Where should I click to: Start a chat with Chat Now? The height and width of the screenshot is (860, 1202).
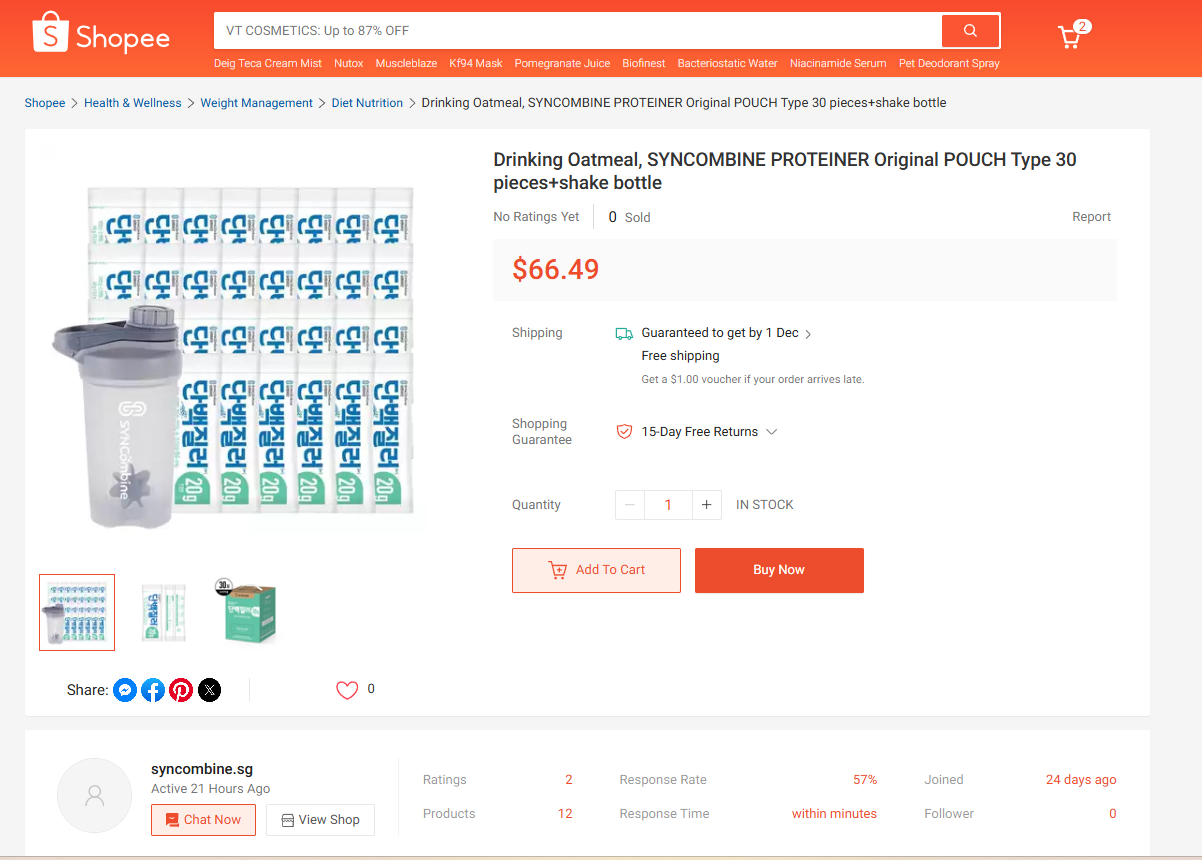[x=203, y=820]
